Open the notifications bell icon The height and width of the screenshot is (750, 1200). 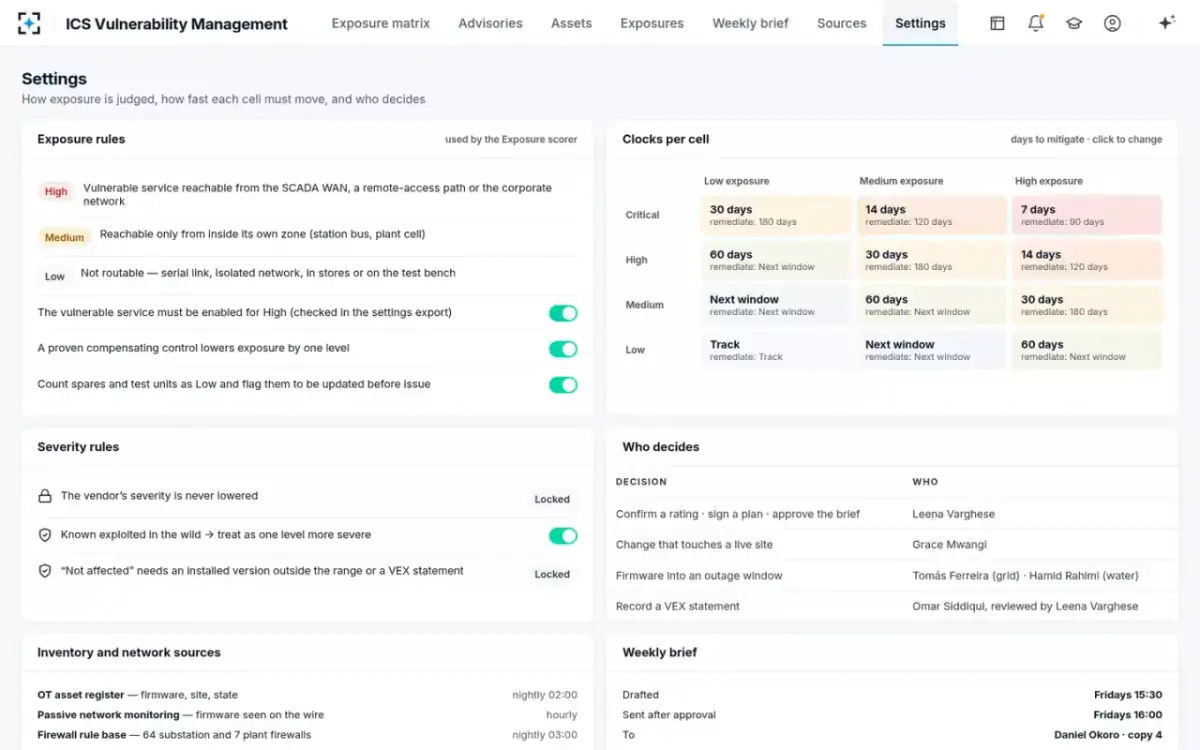1036,23
